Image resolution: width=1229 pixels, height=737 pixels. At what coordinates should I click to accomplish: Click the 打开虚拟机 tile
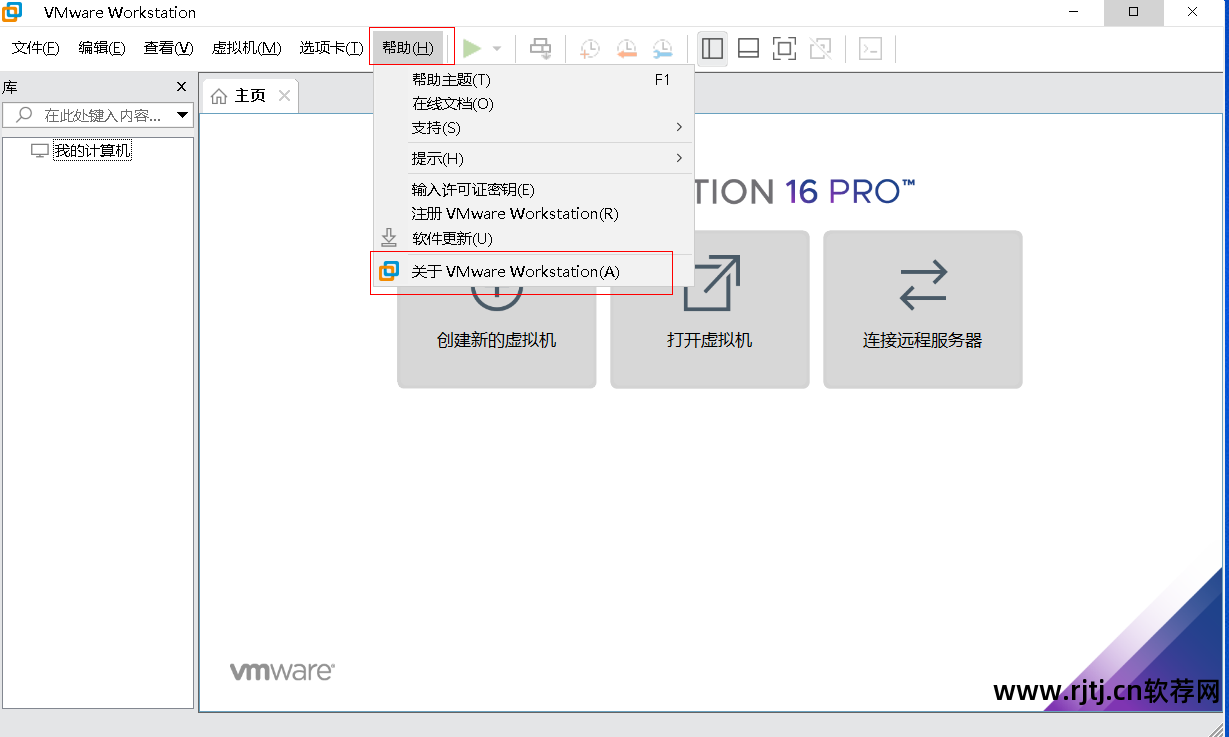(710, 309)
